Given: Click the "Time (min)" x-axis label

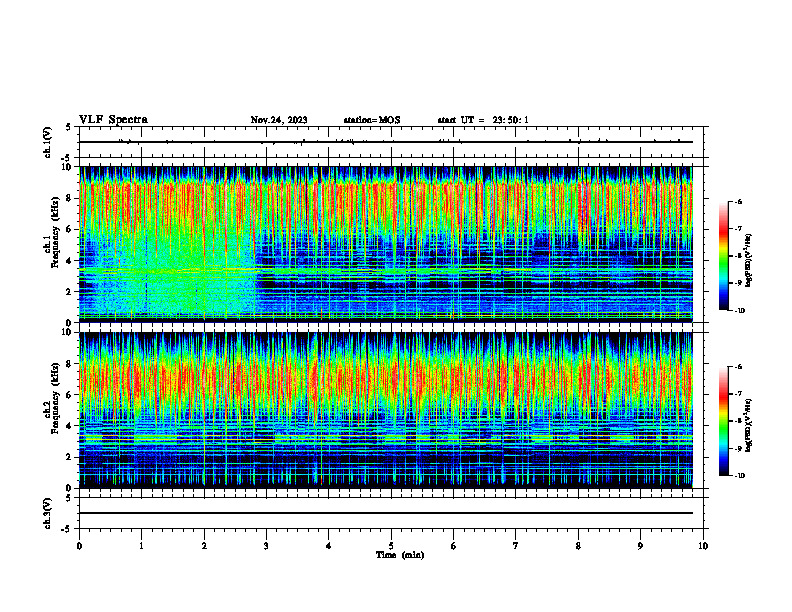Looking at the screenshot, I should coord(400,555).
